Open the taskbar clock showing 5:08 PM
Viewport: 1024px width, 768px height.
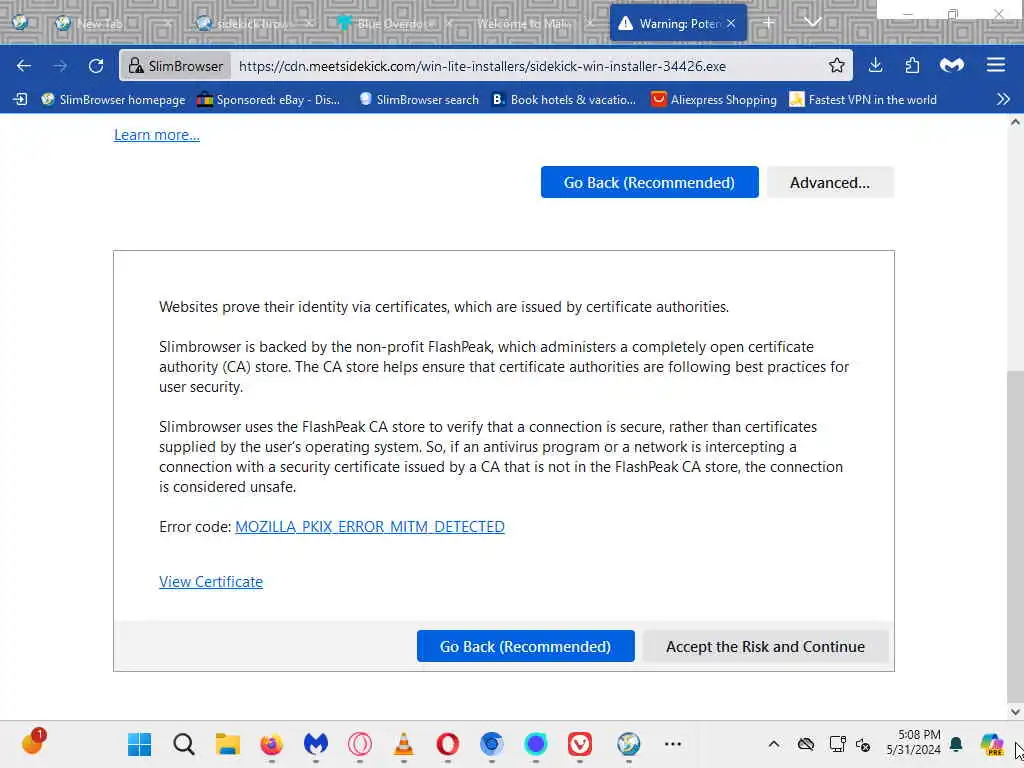point(913,743)
